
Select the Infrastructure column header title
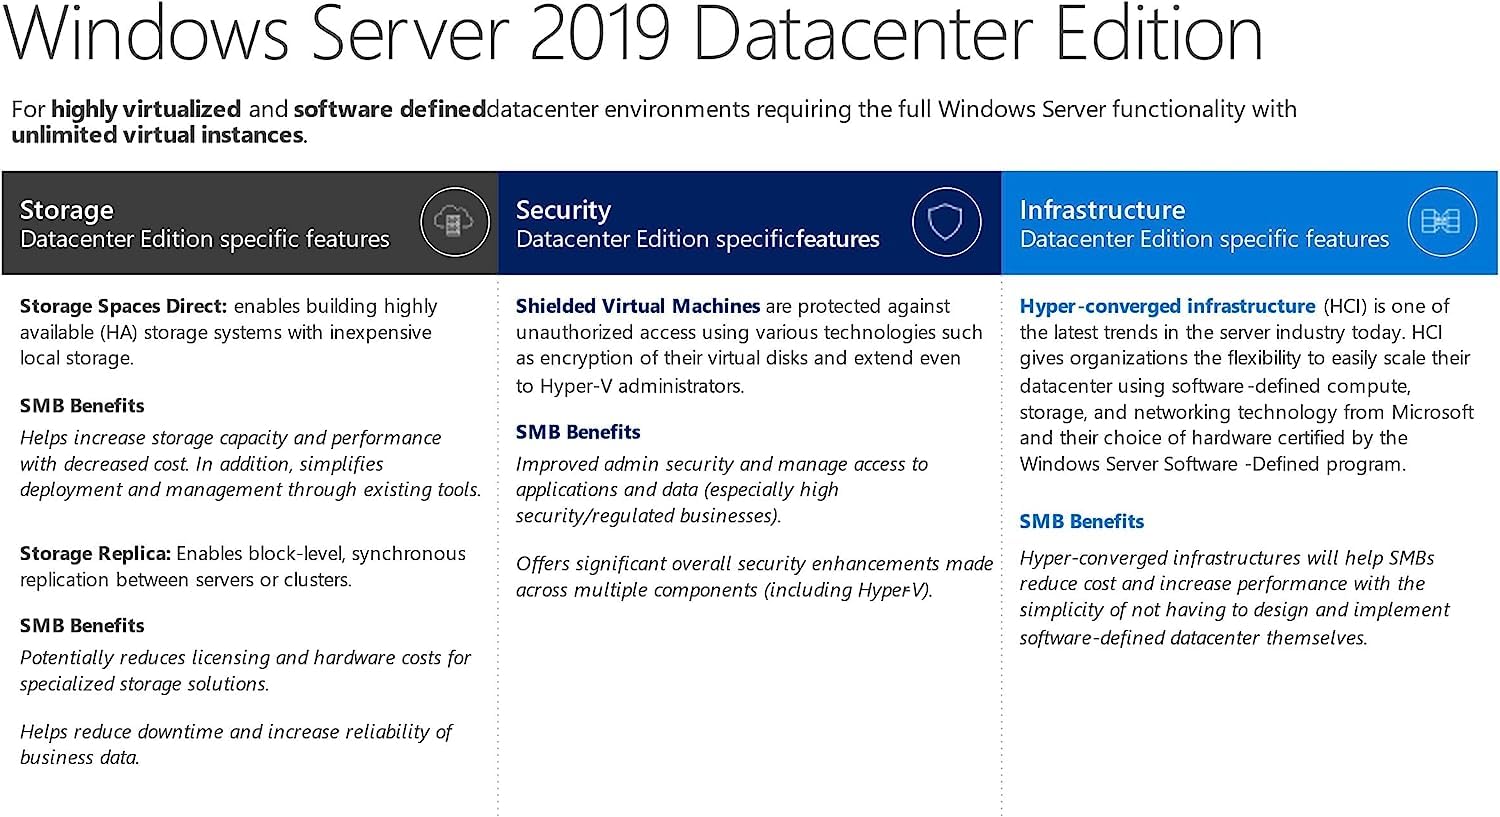coord(1102,210)
